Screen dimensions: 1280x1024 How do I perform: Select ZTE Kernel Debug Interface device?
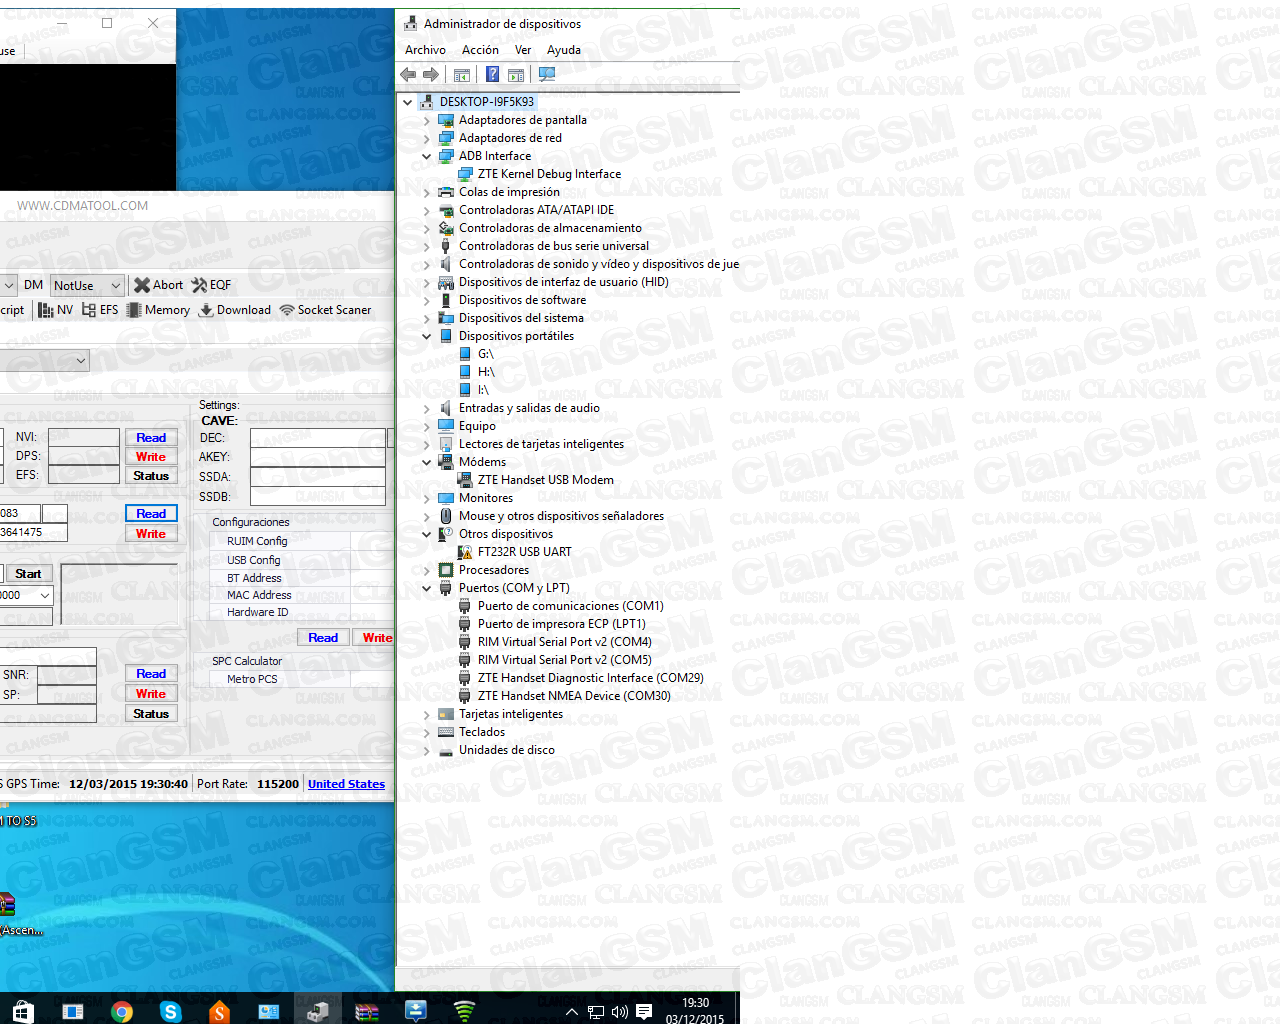(549, 174)
